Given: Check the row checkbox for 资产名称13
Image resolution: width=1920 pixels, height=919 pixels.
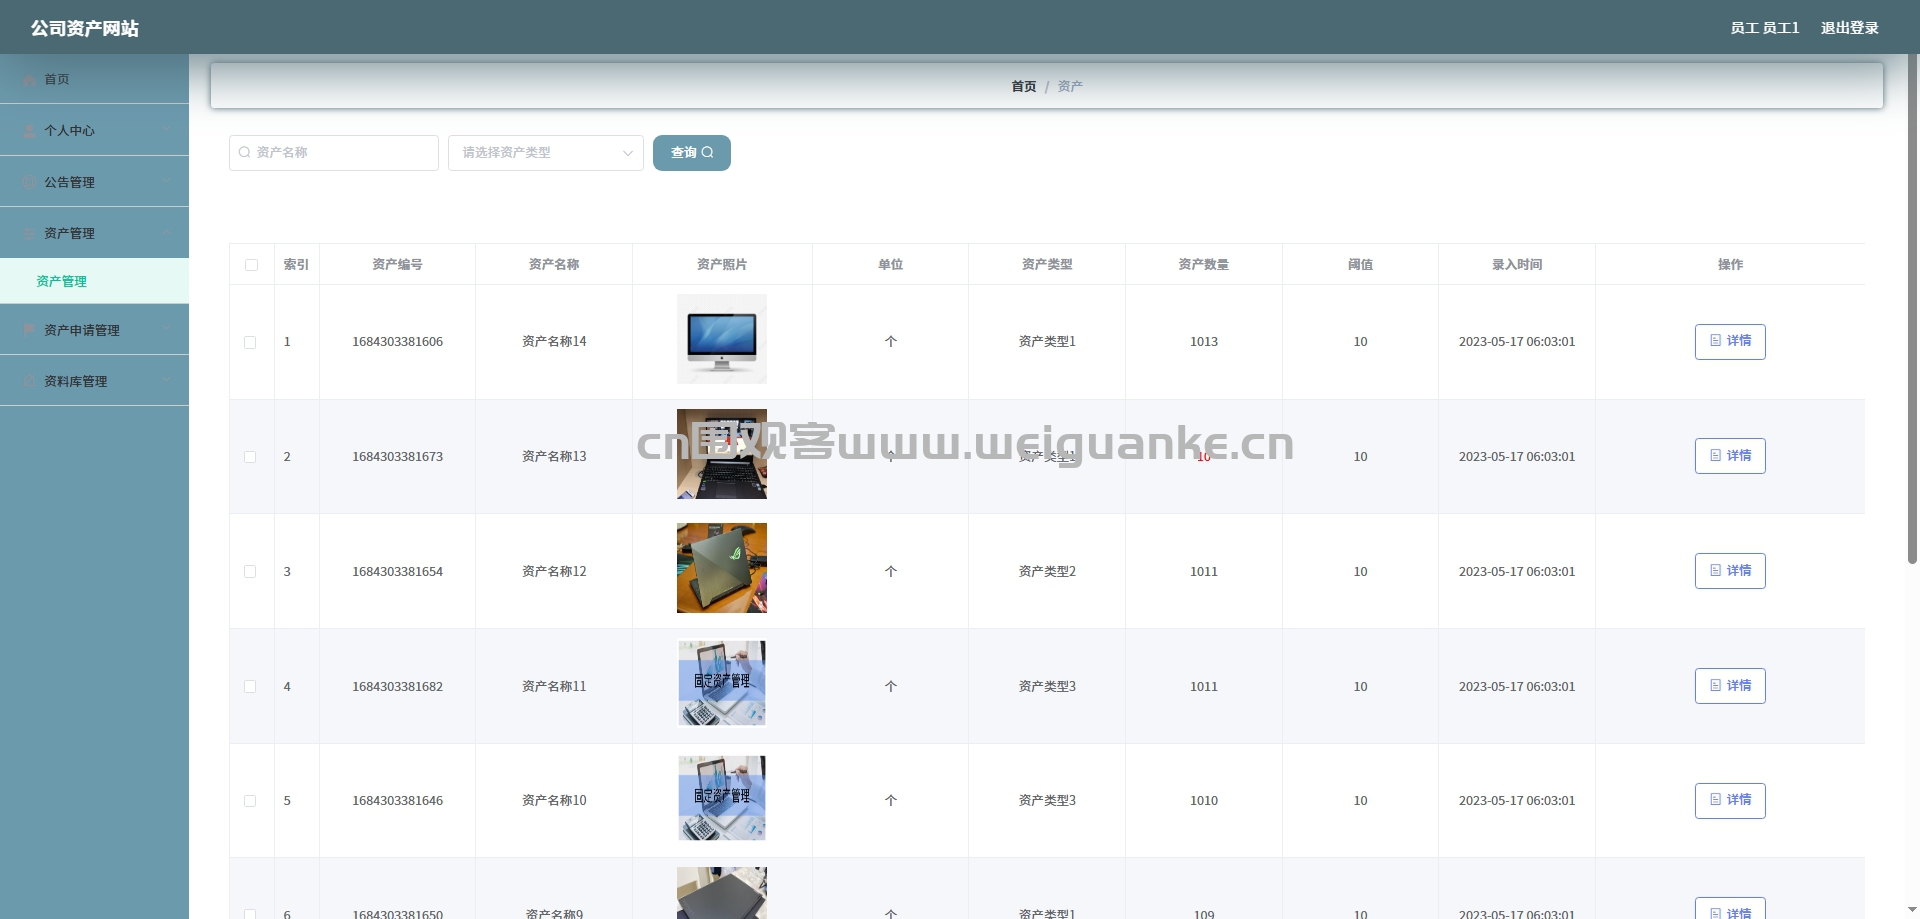Looking at the screenshot, I should point(250,457).
